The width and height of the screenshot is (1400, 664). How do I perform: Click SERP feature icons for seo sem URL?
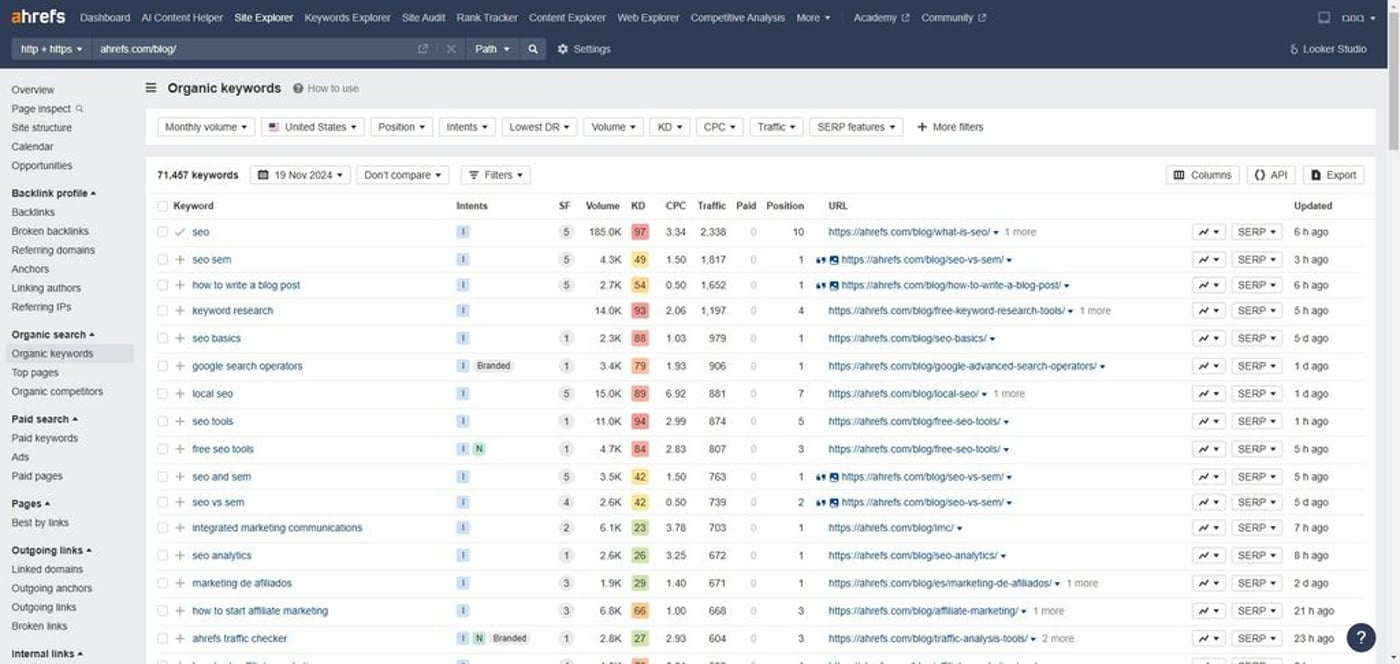click(x=827, y=260)
